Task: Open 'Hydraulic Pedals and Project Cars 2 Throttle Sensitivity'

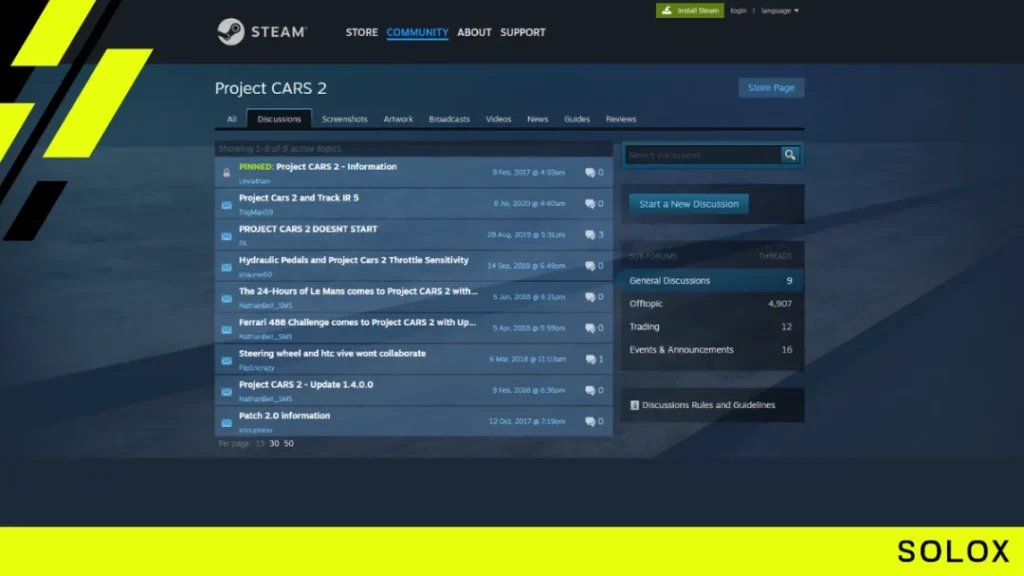Action: (353, 260)
